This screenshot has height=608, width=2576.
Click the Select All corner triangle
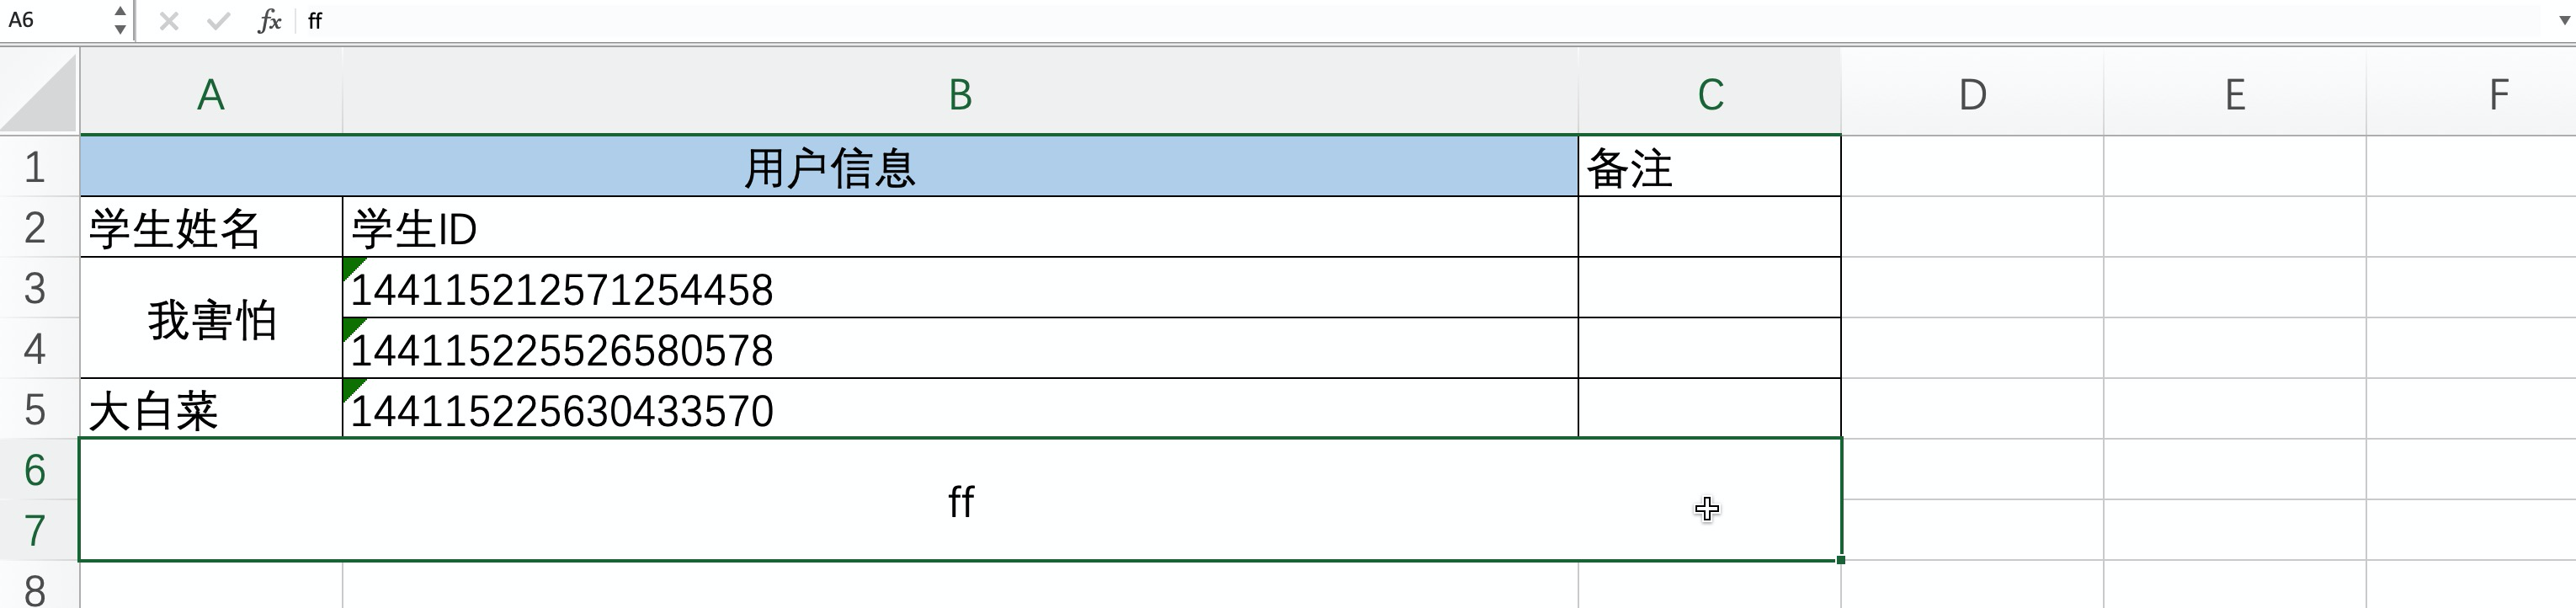[40, 95]
